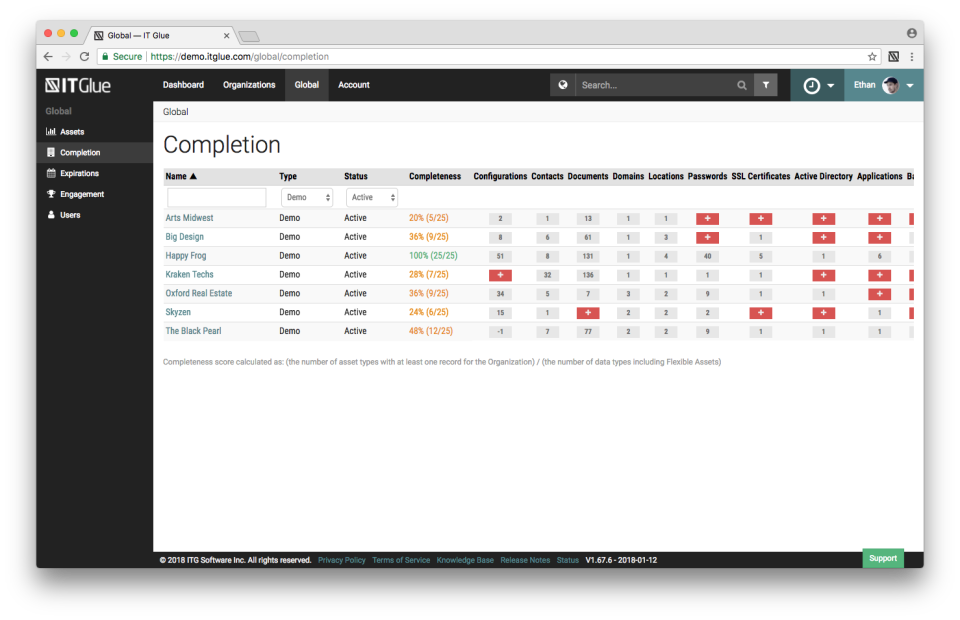
Task: Open the search filter funnel icon
Action: coord(766,85)
